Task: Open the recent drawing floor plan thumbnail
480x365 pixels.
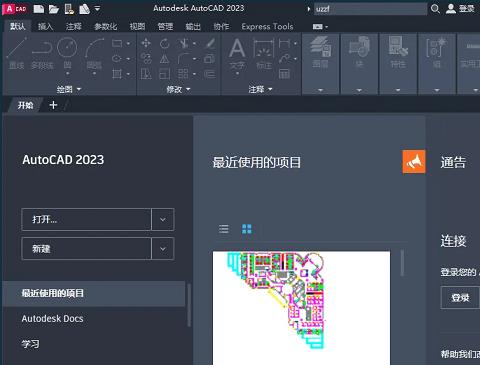Action: point(301,308)
